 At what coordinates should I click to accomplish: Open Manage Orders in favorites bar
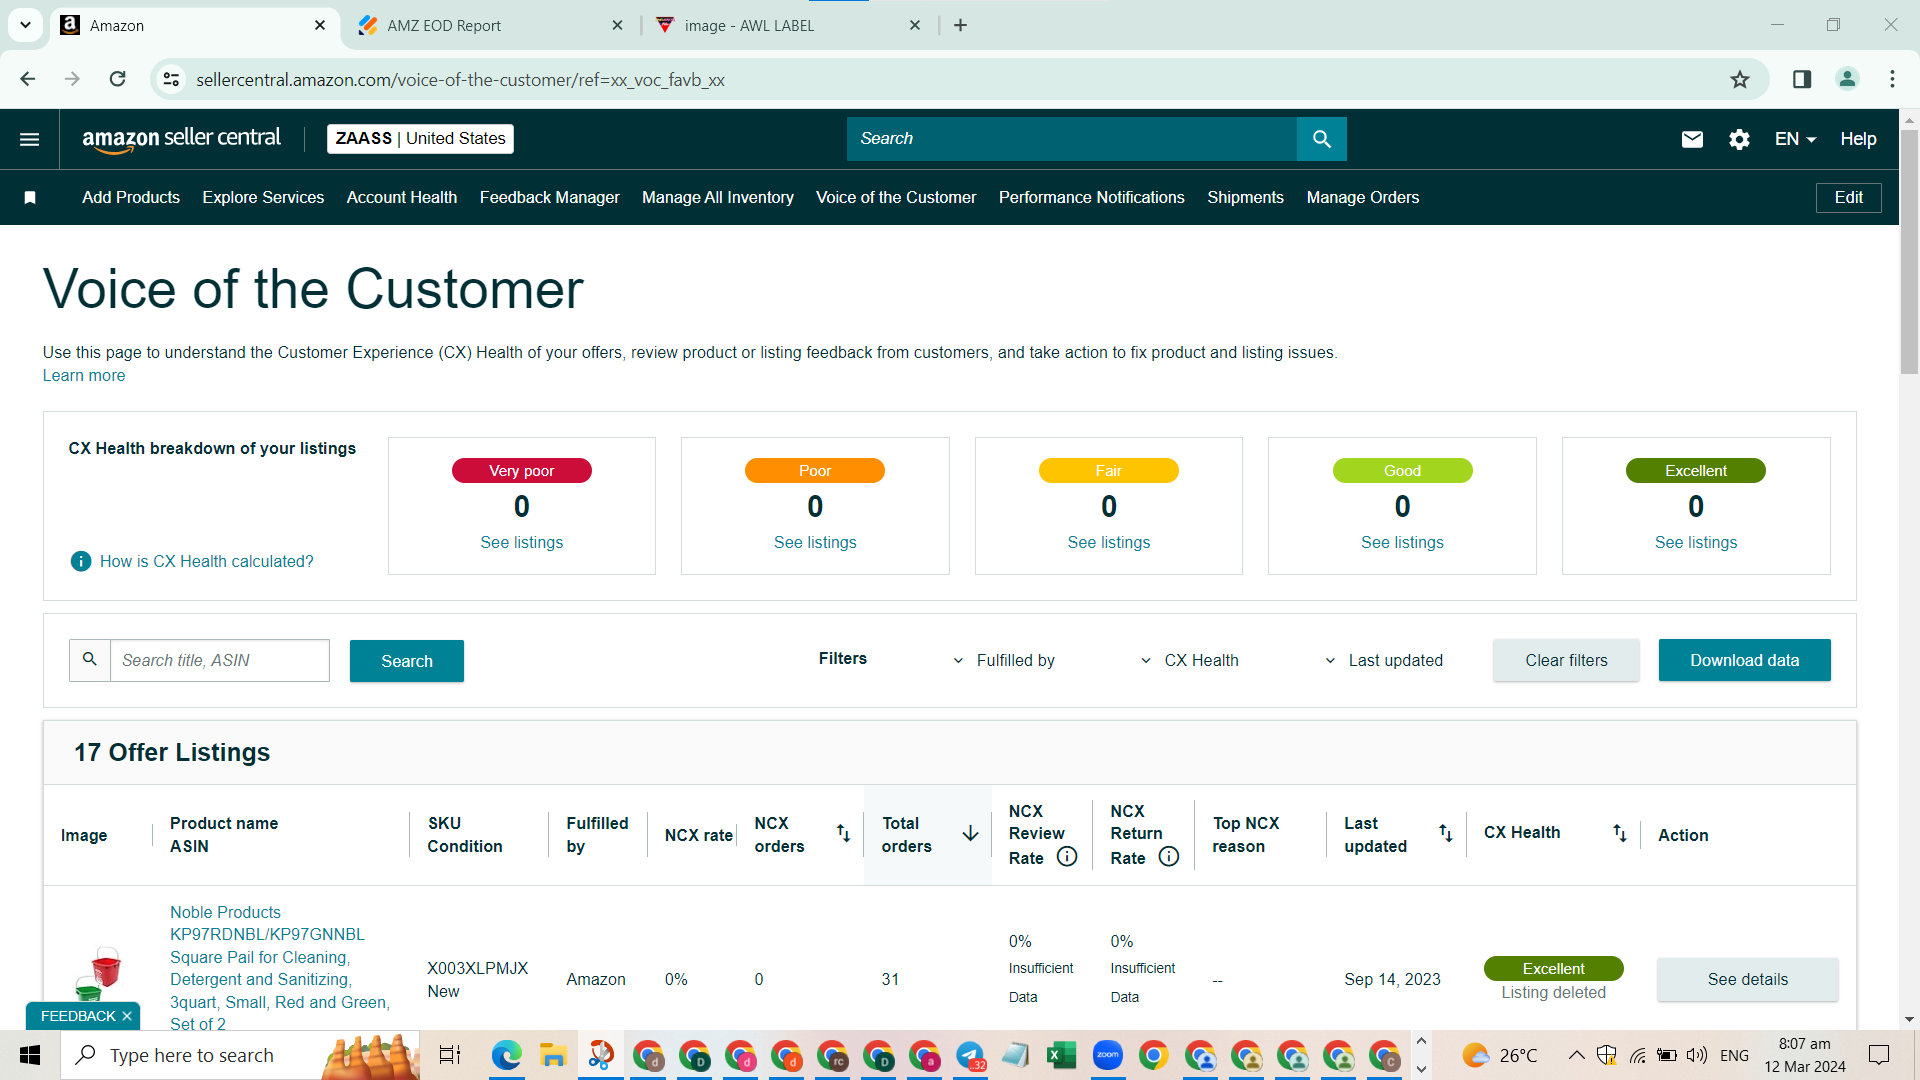pos(1362,198)
